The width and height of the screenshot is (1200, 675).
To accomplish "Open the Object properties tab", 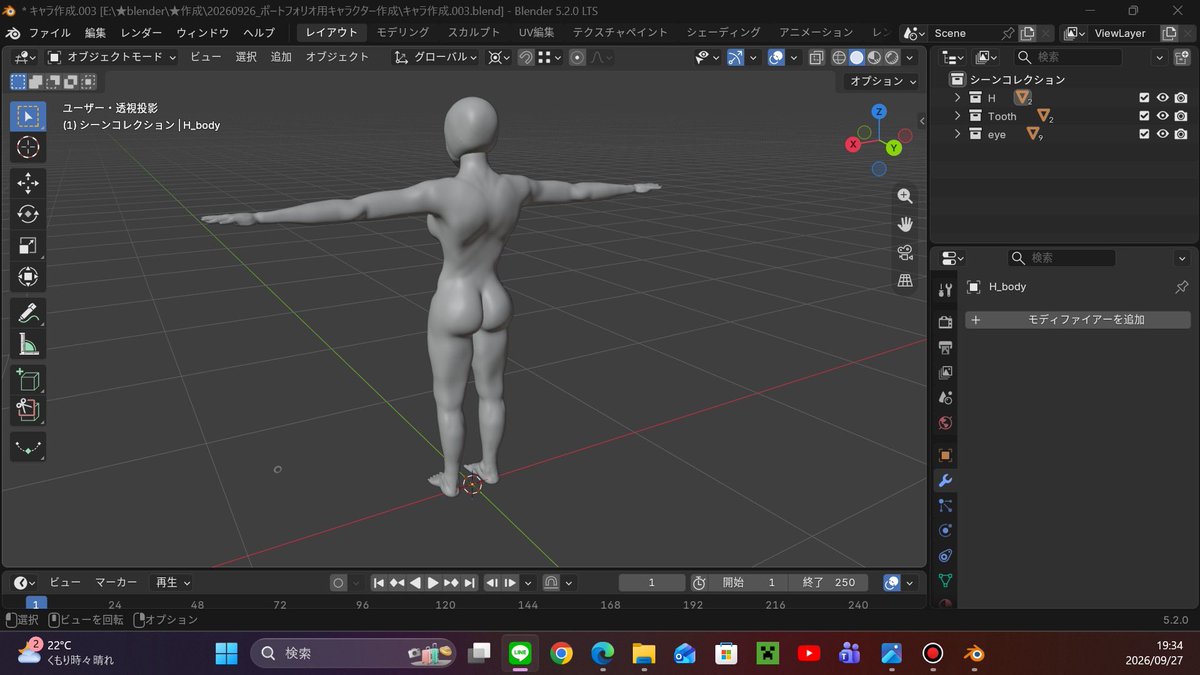I will click(x=945, y=455).
